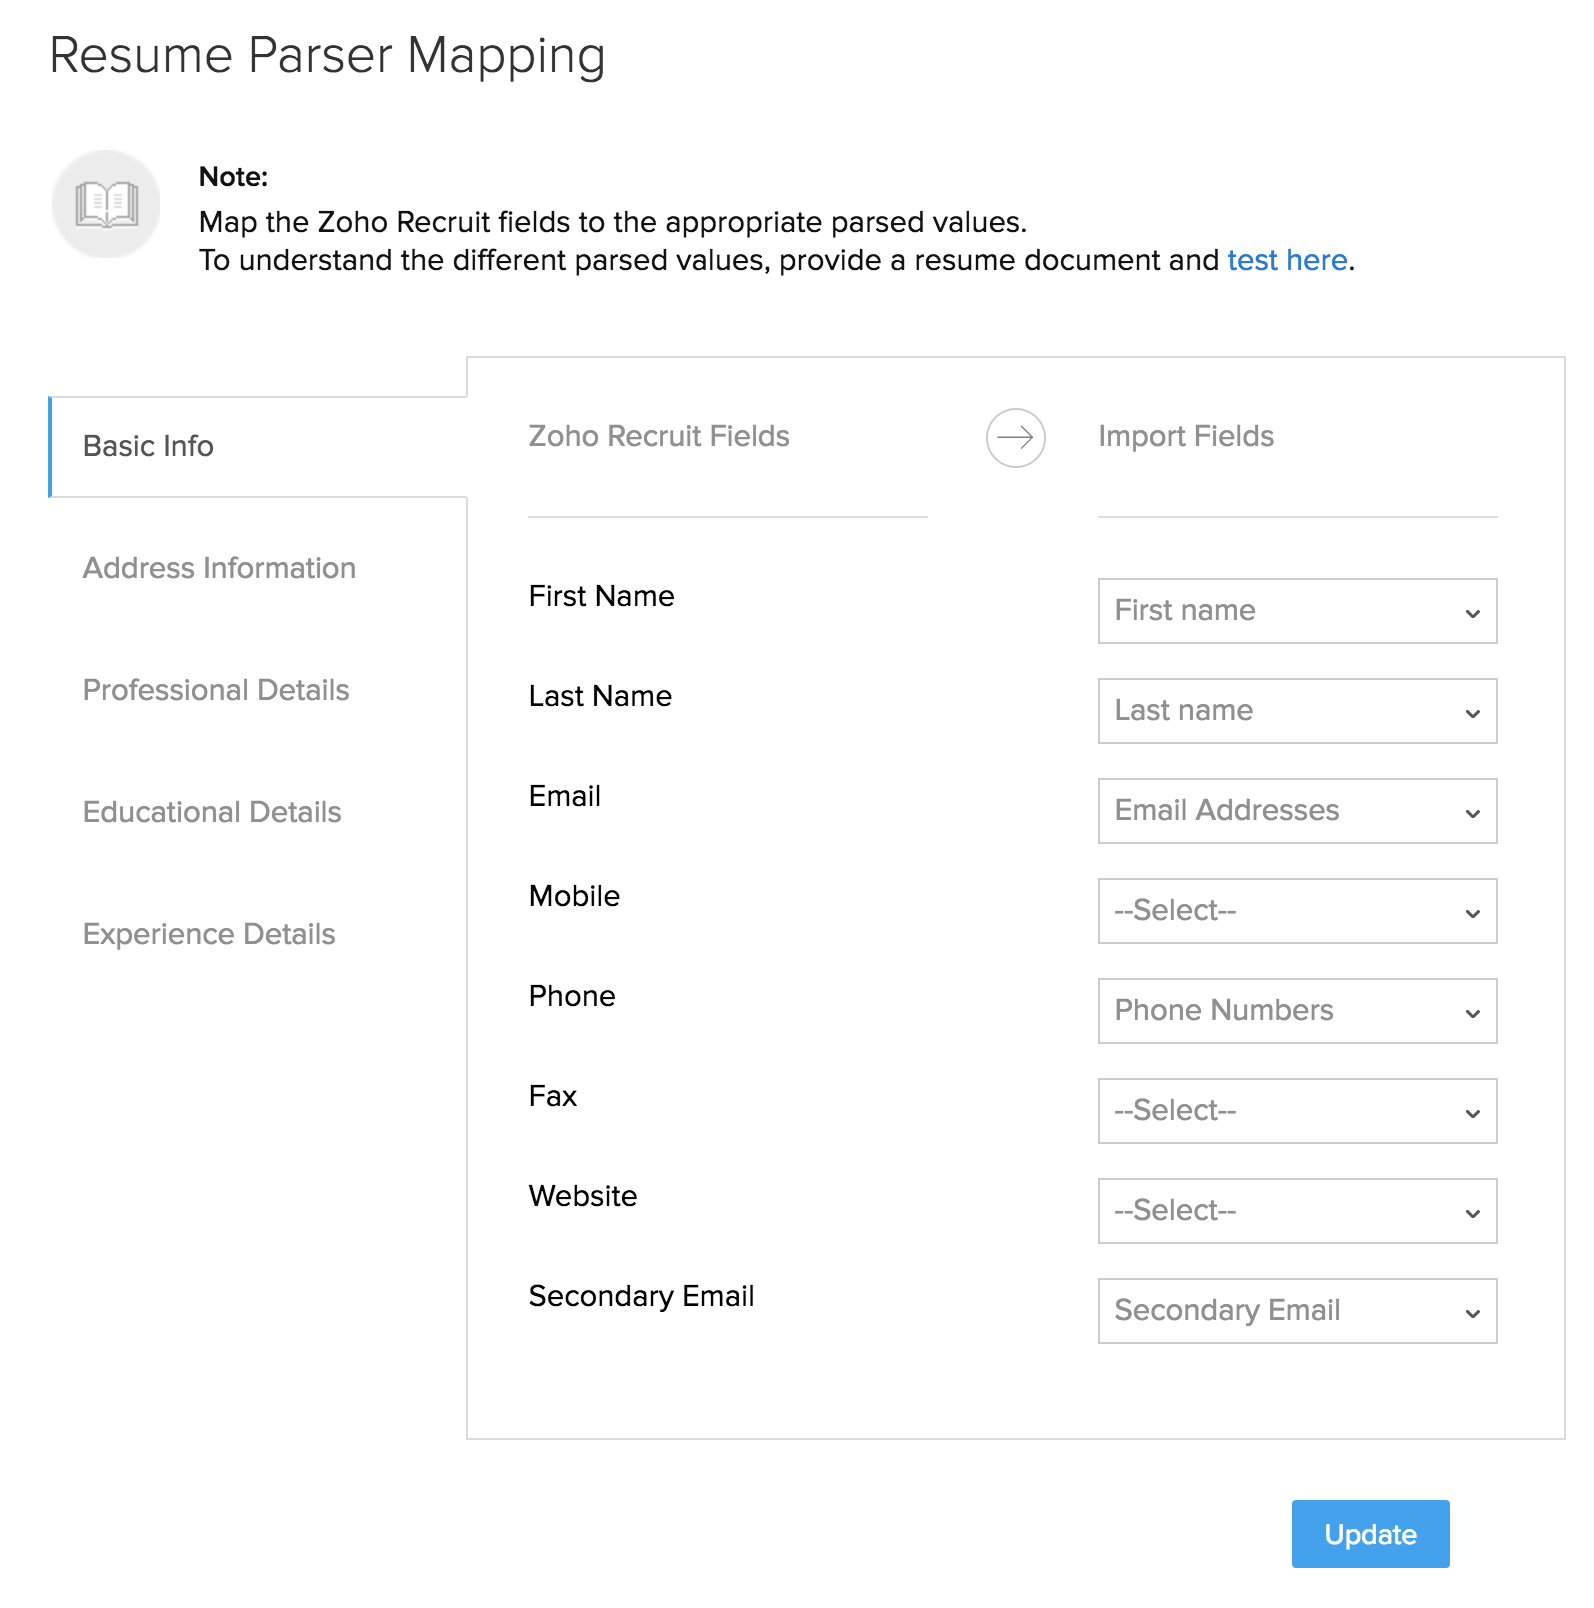The image size is (1594, 1608).
Task: Open the First name import dropdown
Action: pyautogui.click(x=1297, y=611)
